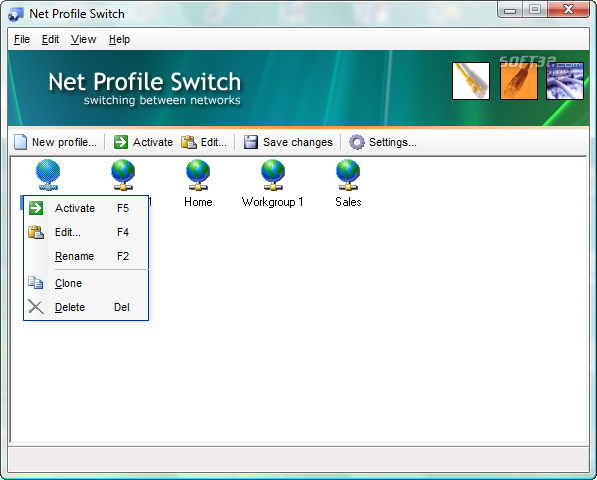Select the highlighted first profile globe icon
The height and width of the screenshot is (480, 597).
[48, 175]
